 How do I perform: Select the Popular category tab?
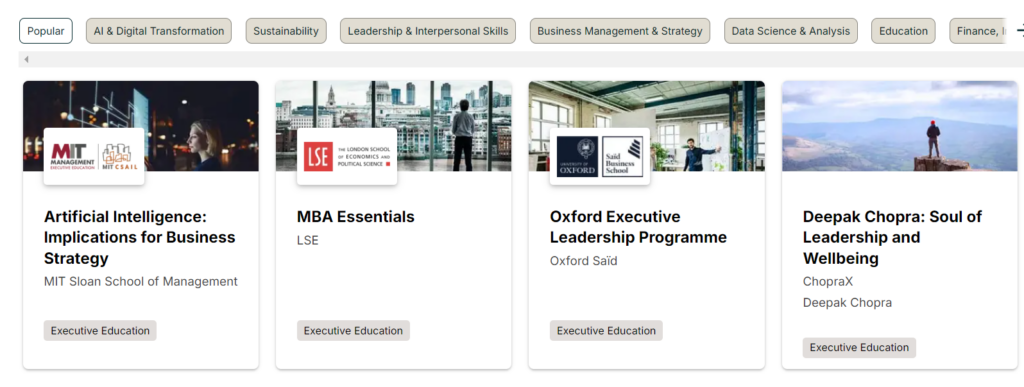(x=46, y=31)
